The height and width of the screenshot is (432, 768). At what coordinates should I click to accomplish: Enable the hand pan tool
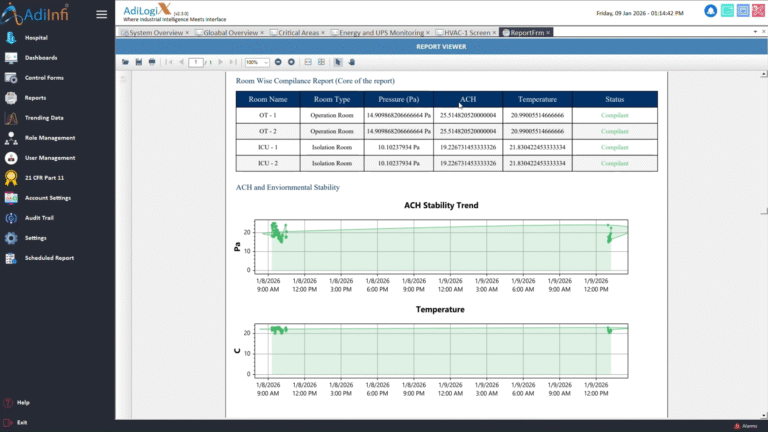(352, 62)
